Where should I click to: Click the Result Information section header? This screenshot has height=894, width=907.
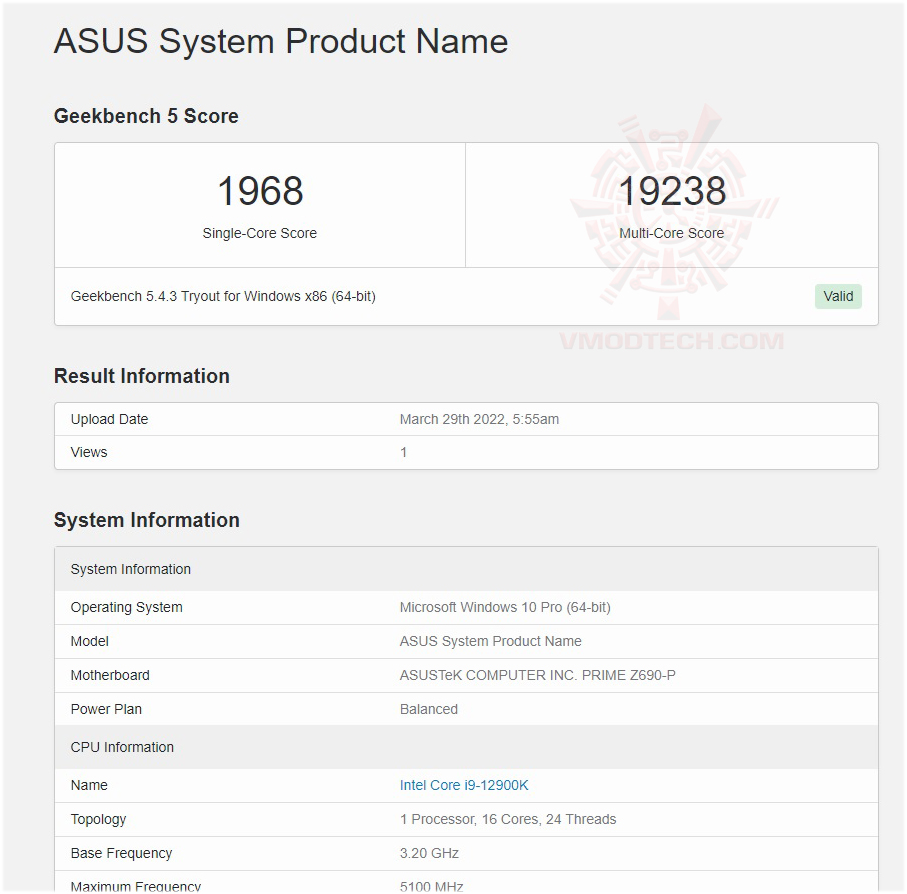tap(141, 376)
